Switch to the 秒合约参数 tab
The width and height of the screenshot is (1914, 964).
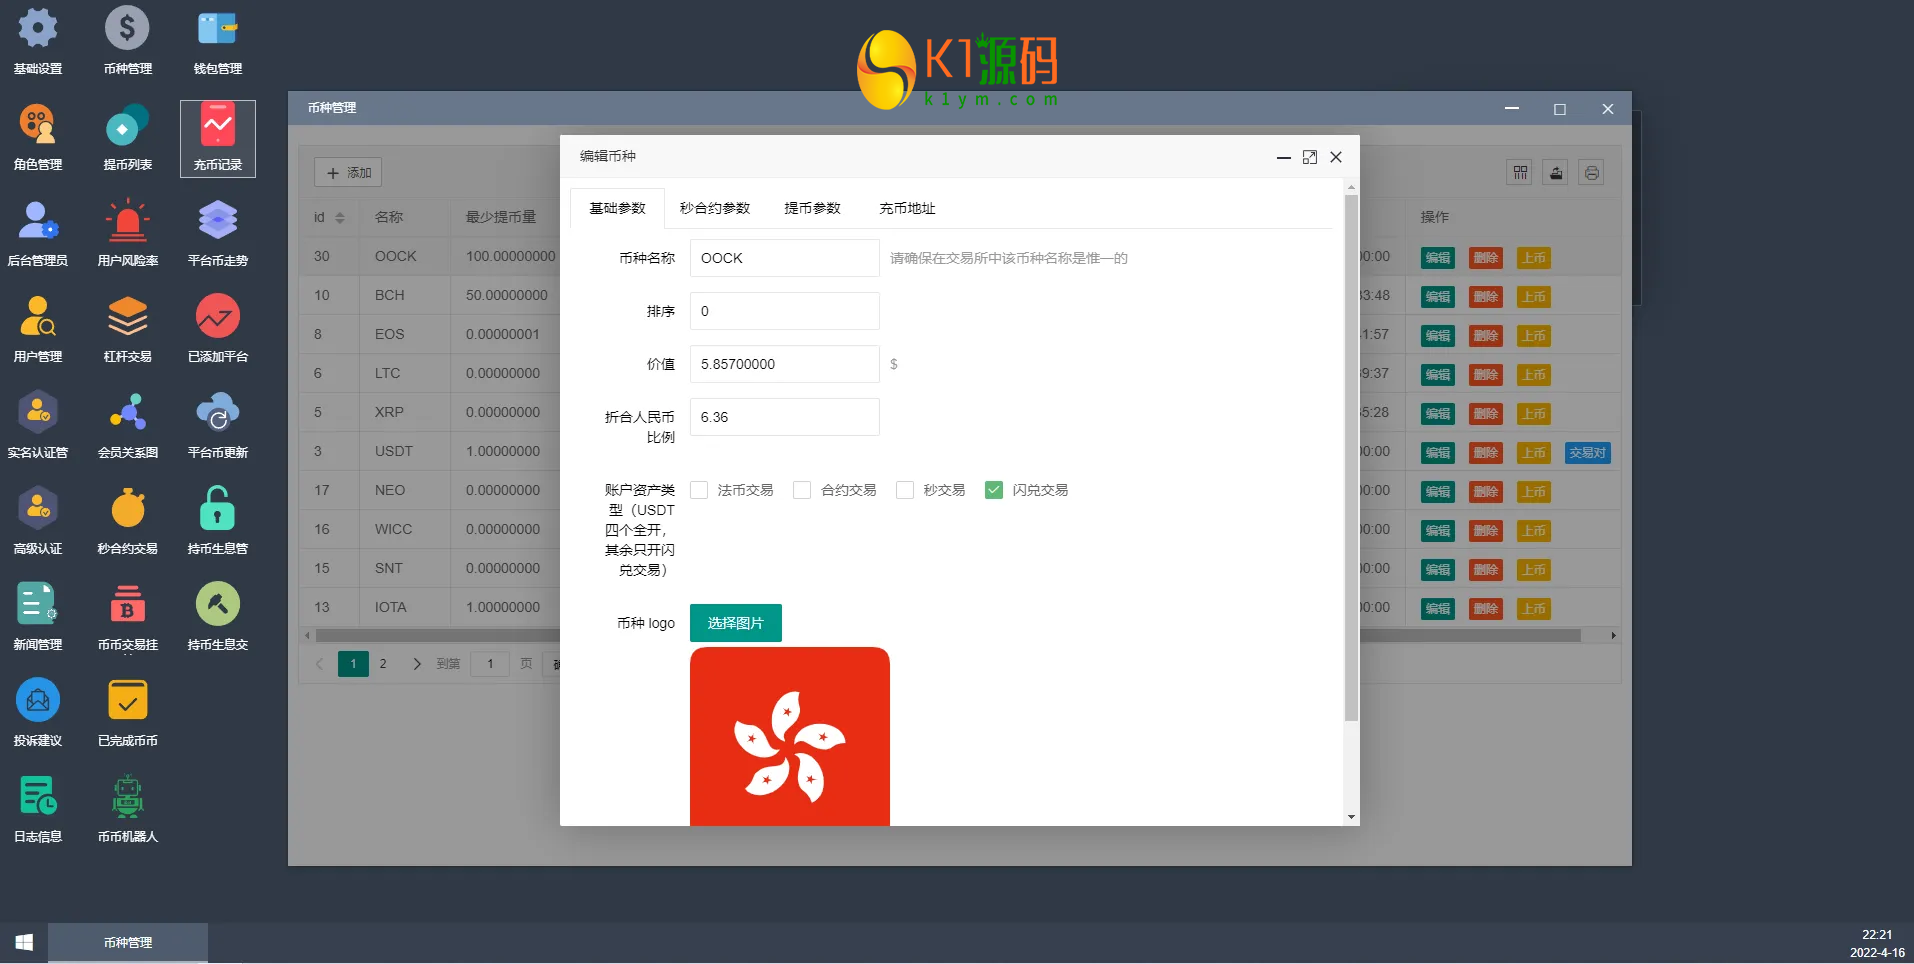pyautogui.click(x=715, y=208)
